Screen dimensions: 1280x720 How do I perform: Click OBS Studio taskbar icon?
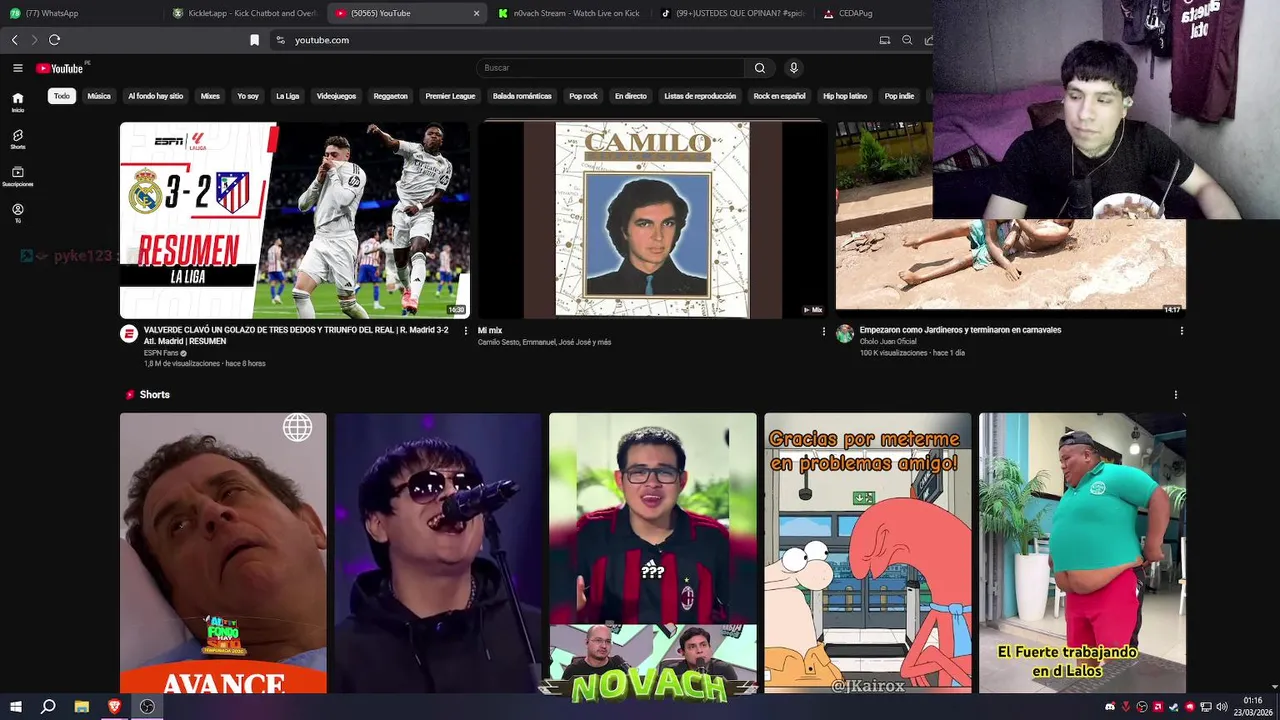[x=147, y=707]
